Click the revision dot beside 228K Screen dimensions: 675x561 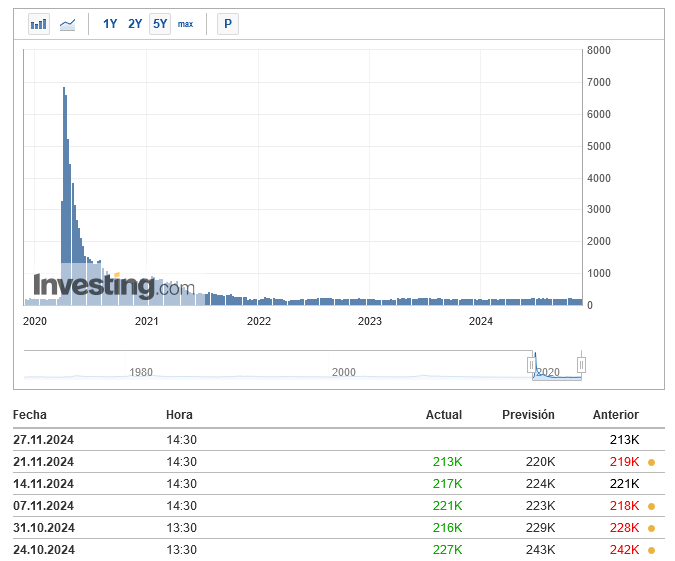651,528
